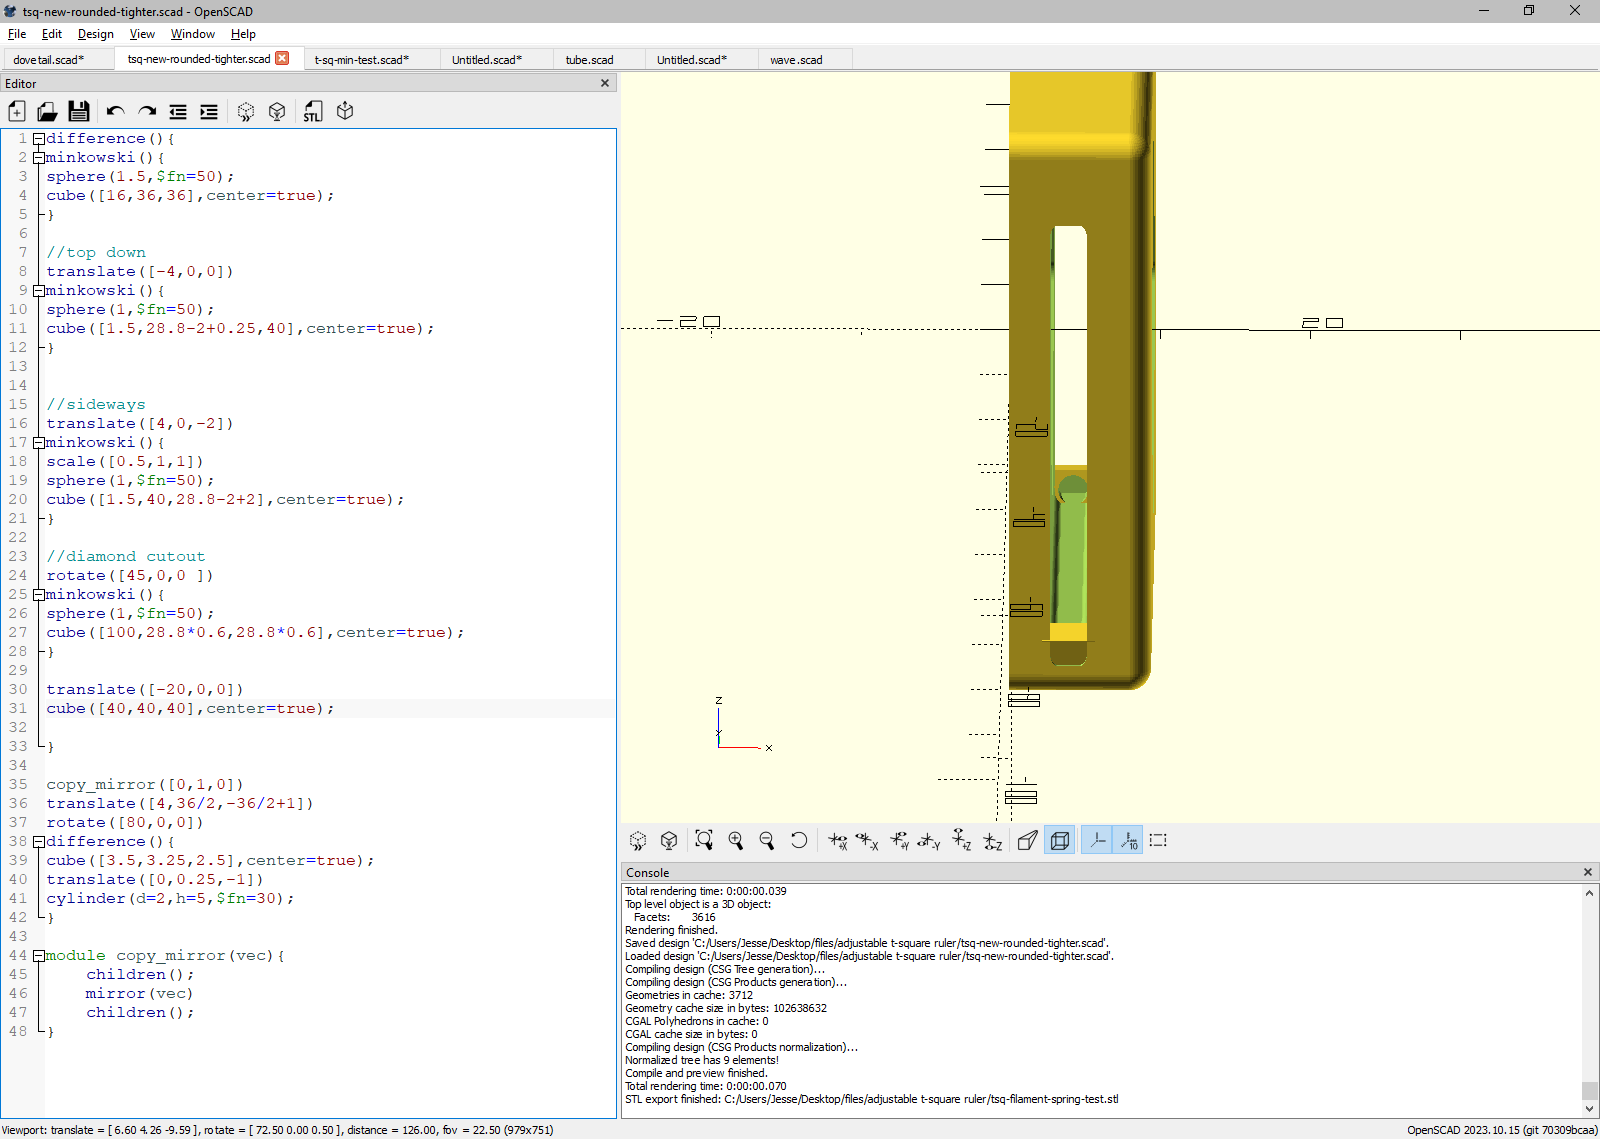The width and height of the screenshot is (1600, 1139).
Task: Close the tsq-new-rounded-tighter.scad tab
Action: [283, 59]
